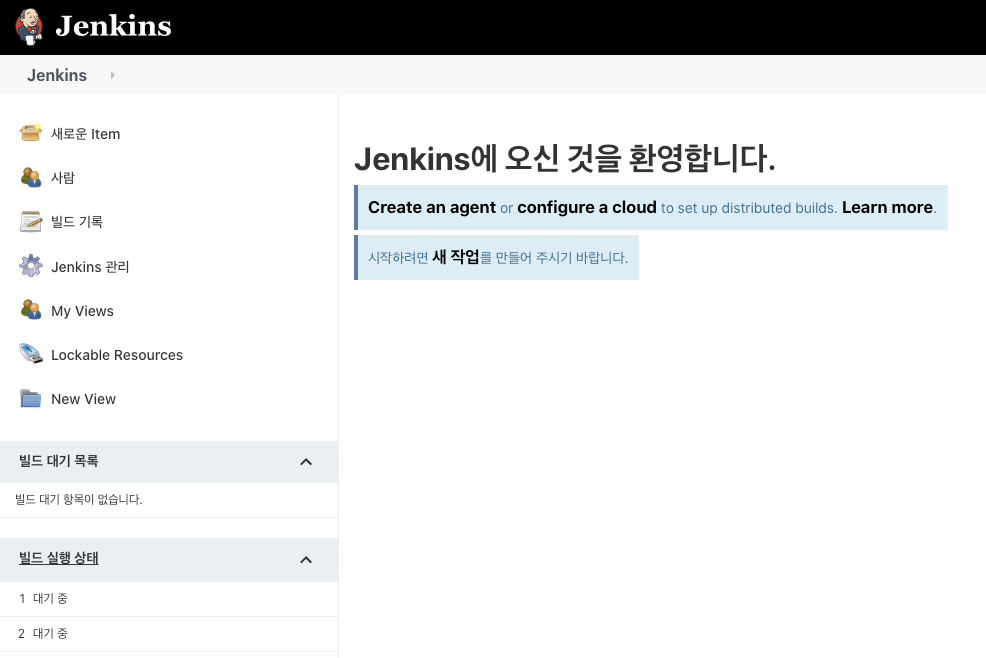986x658 pixels.
Task: Click the configure a cloud link
Action: pos(587,208)
